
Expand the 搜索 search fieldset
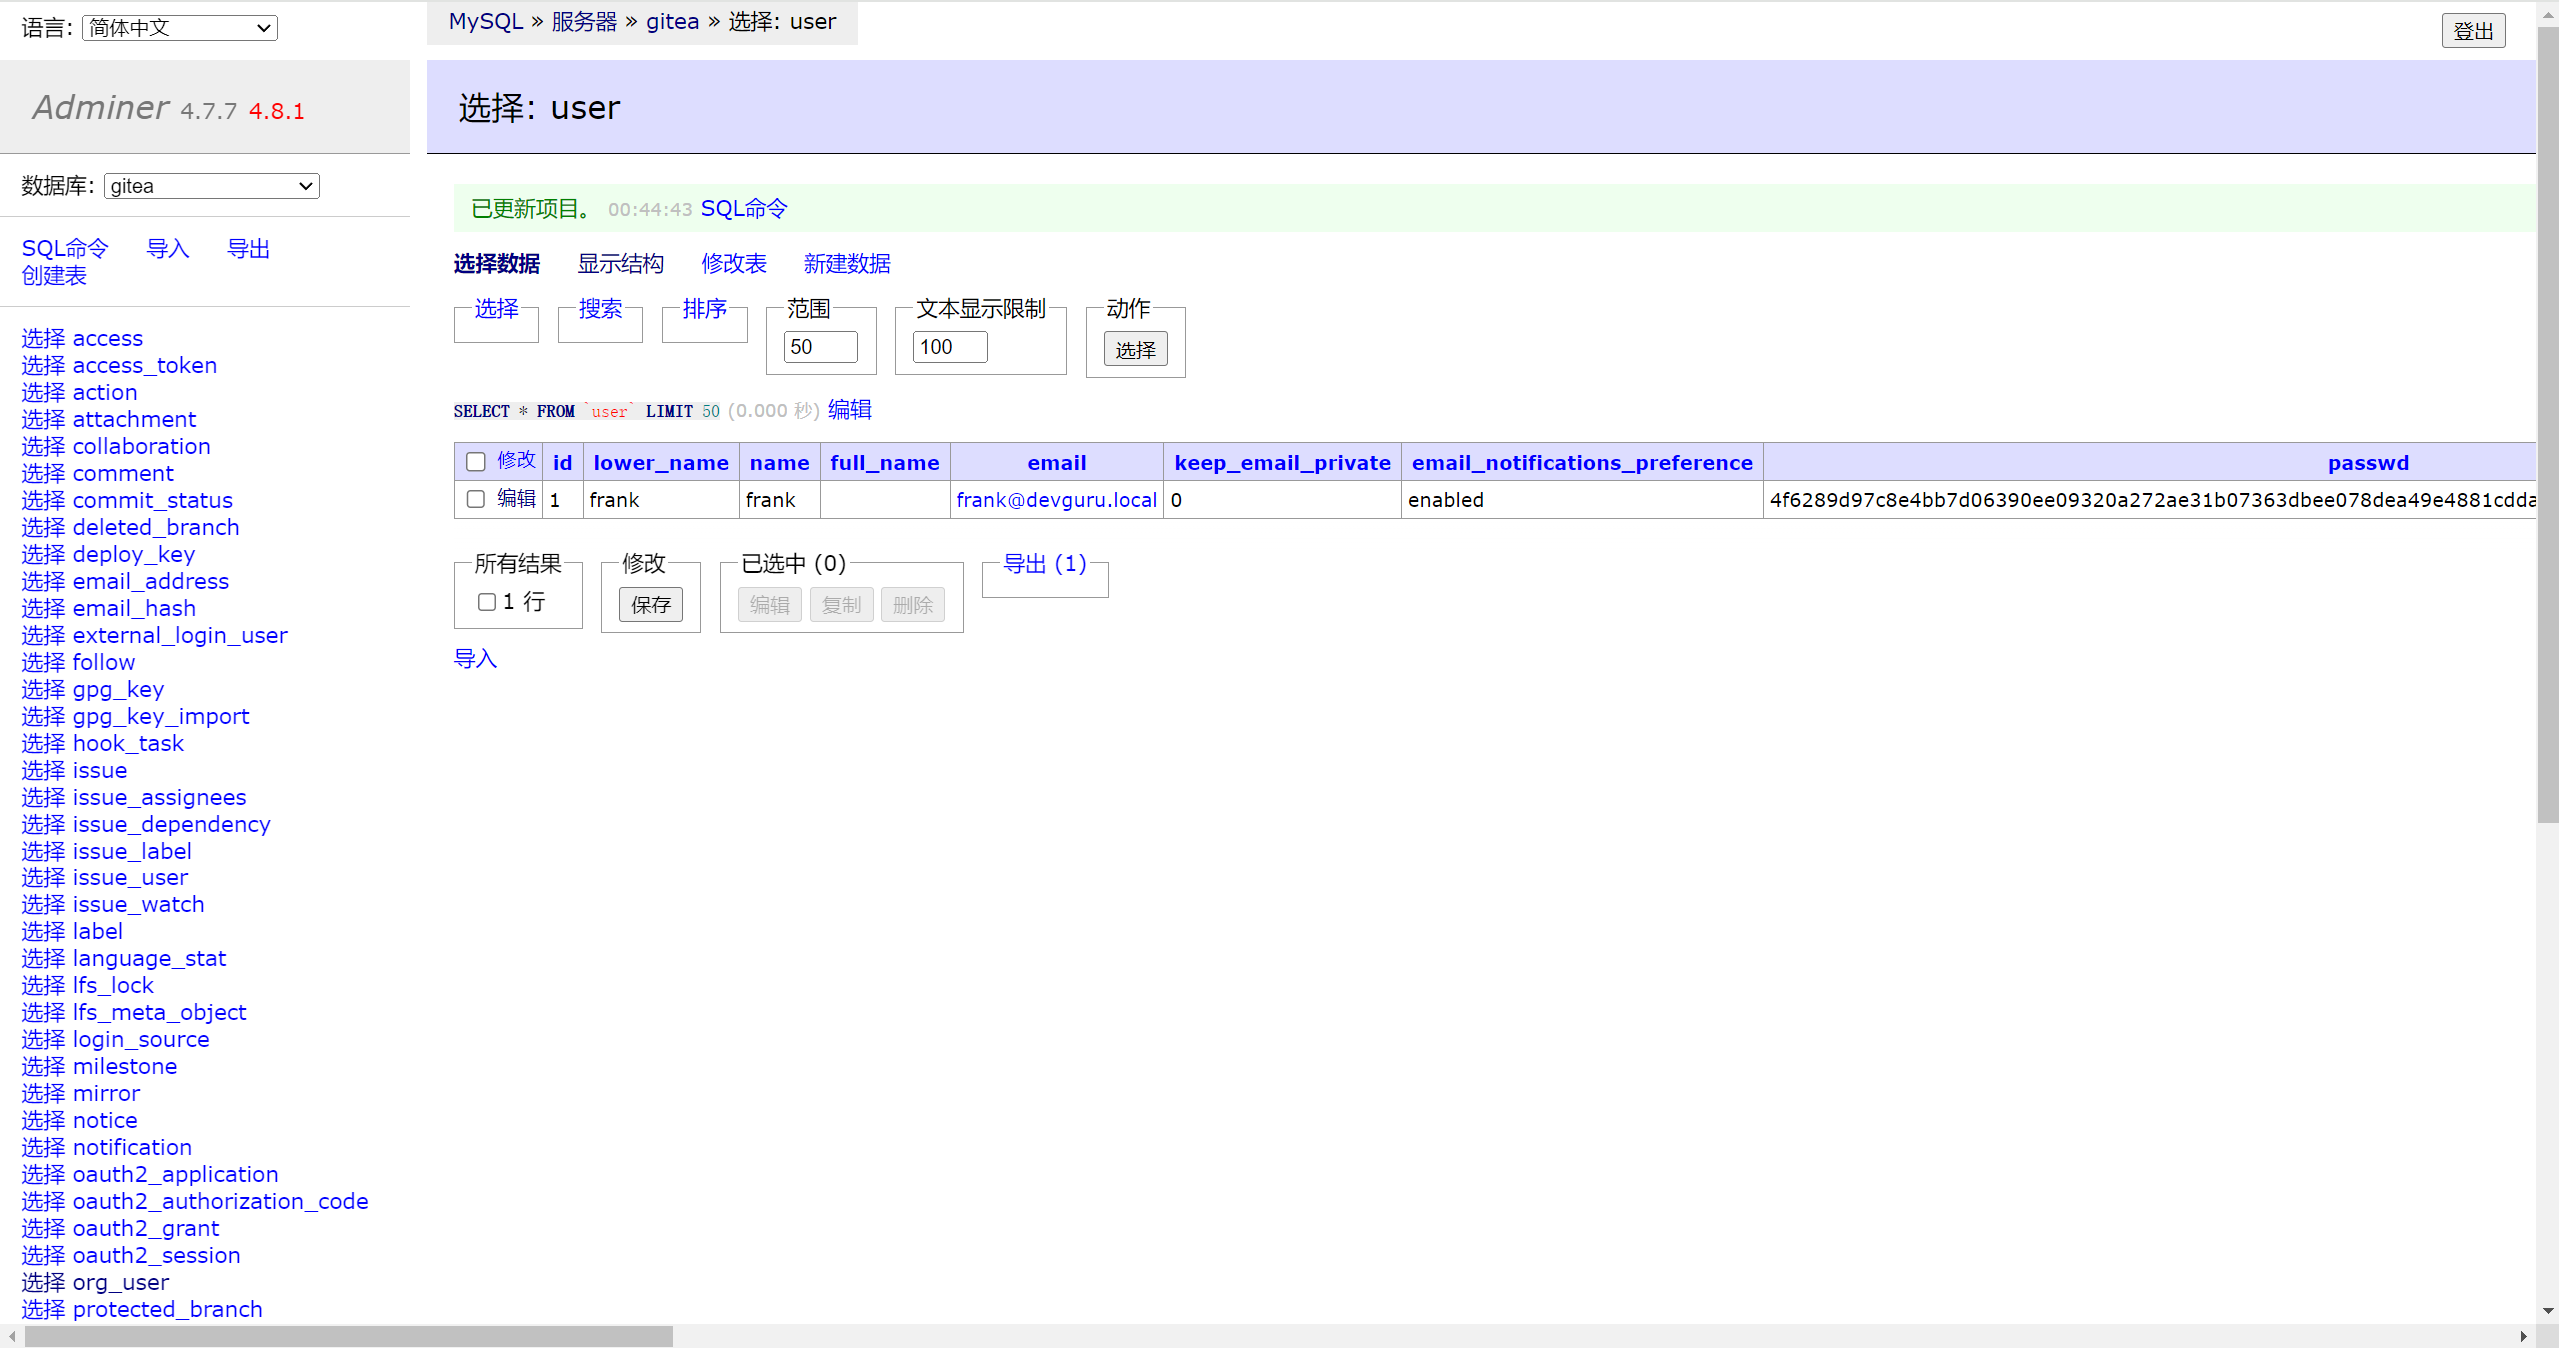tap(600, 309)
